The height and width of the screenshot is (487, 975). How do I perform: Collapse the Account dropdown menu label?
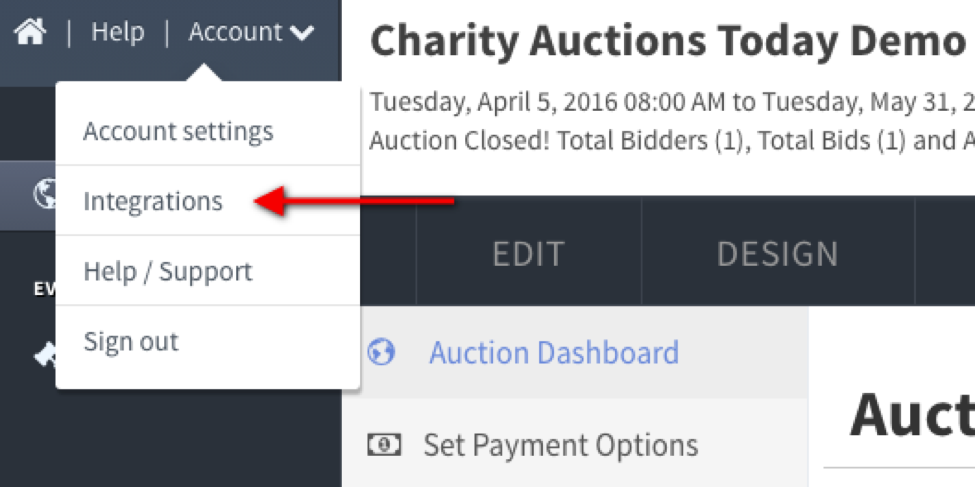(235, 32)
